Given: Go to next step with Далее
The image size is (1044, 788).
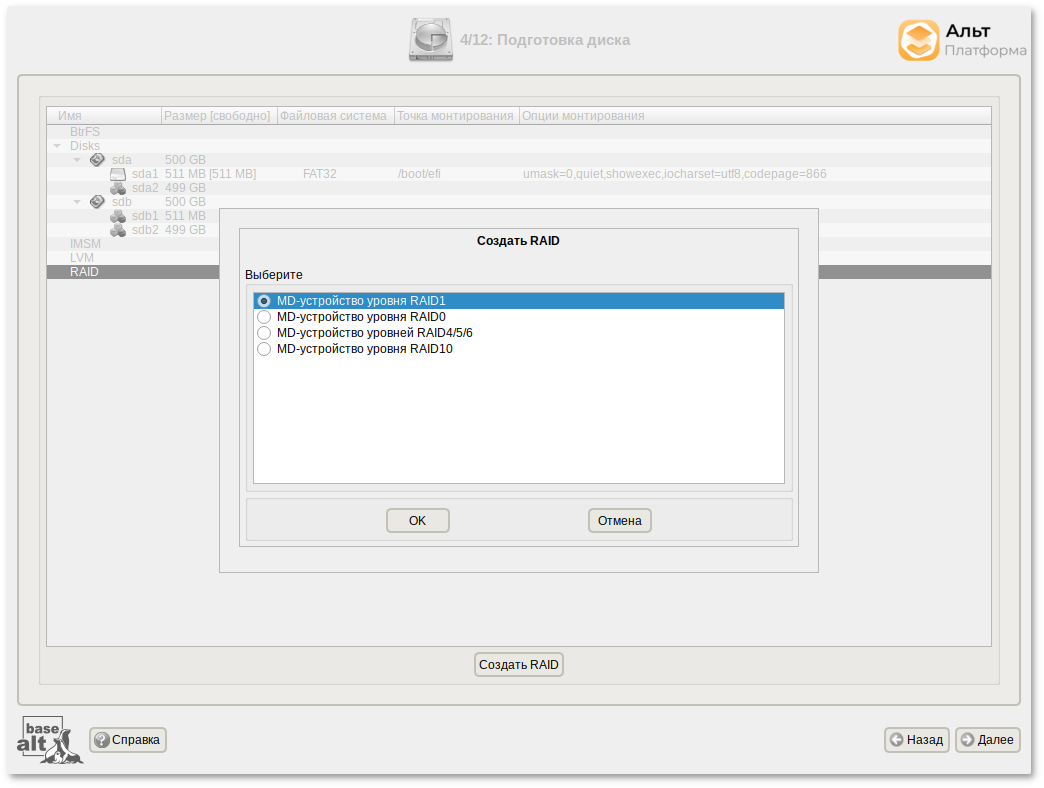Looking at the screenshot, I should tap(987, 740).
